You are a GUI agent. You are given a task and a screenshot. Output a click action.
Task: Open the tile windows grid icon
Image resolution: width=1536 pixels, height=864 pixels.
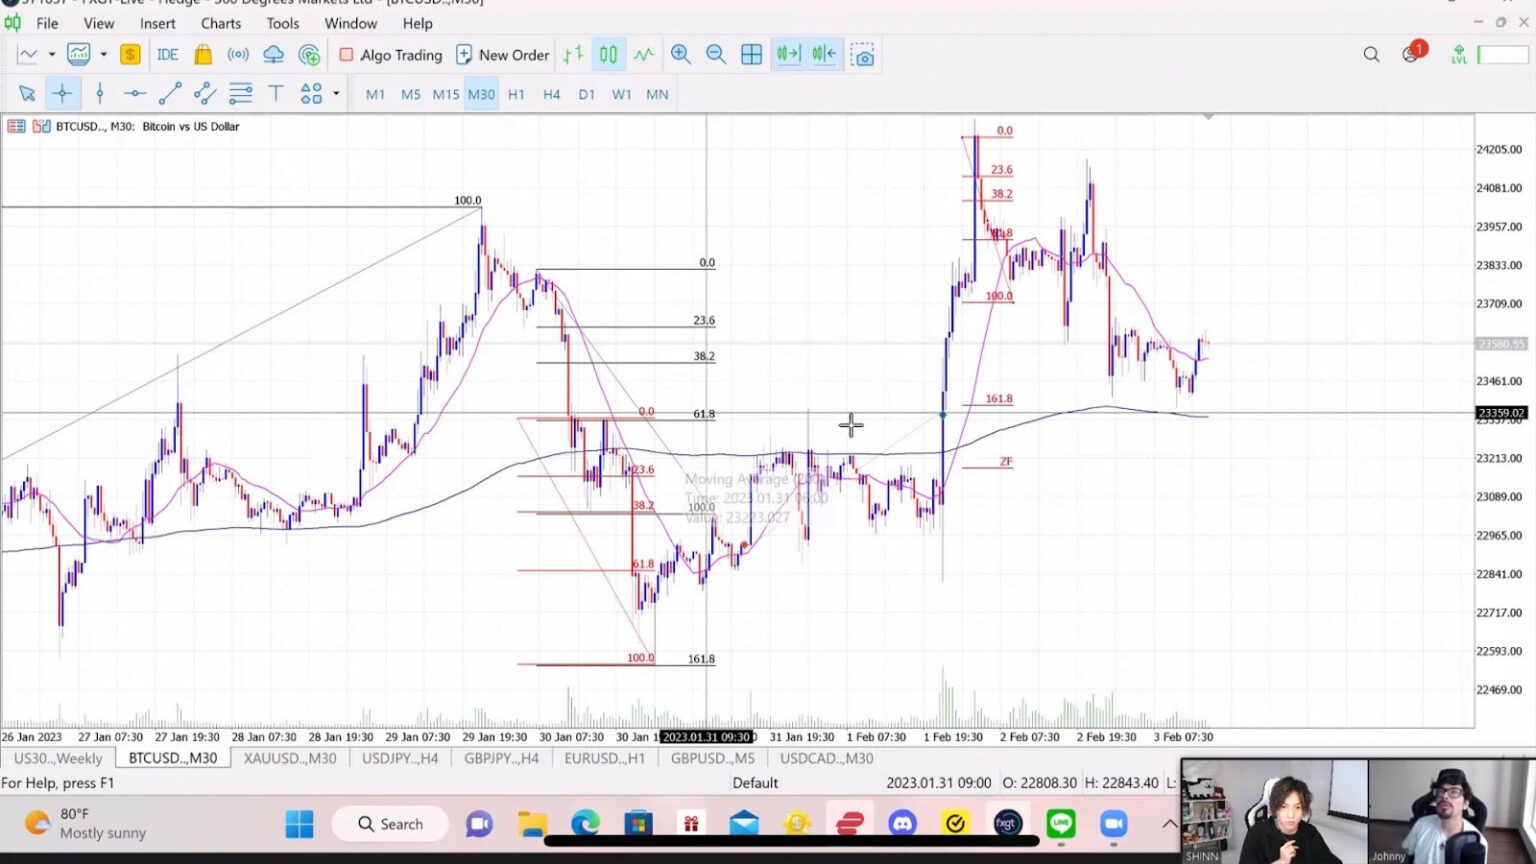pyautogui.click(x=751, y=55)
